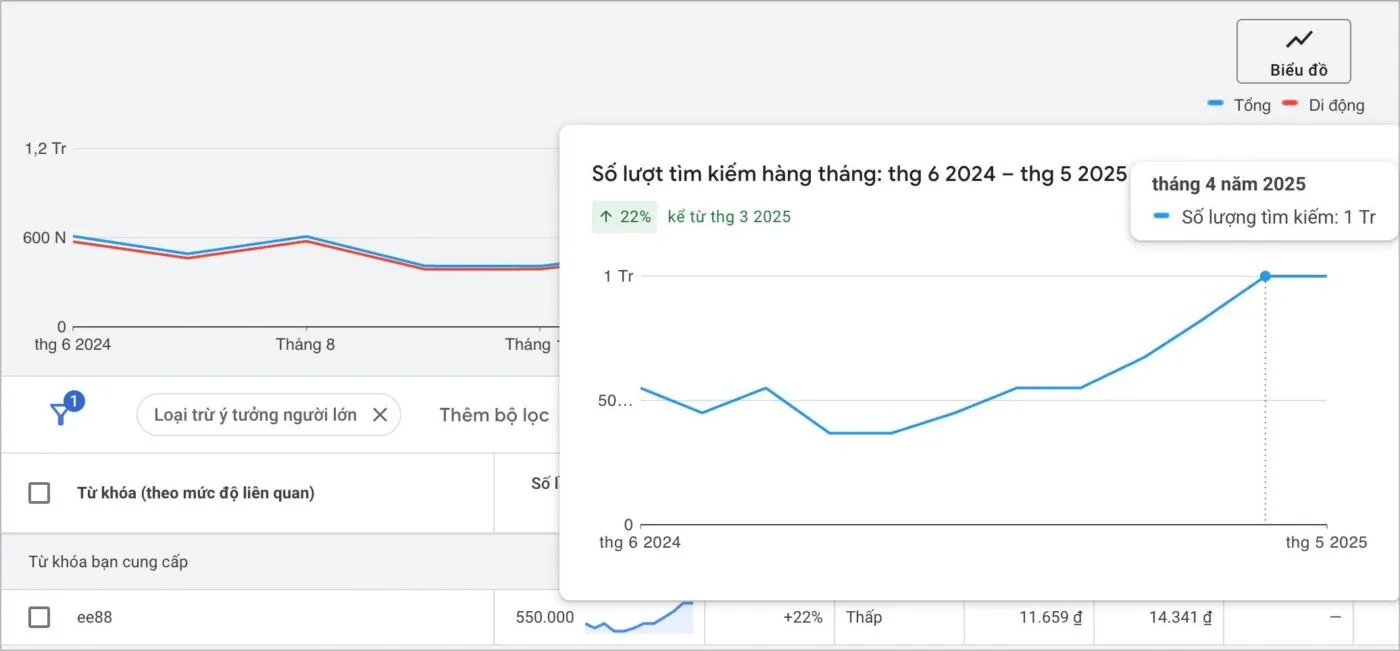The height and width of the screenshot is (651, 1400).
Task: Click the 'Thấp' competition cell
Action: click(x=863, y=617)
